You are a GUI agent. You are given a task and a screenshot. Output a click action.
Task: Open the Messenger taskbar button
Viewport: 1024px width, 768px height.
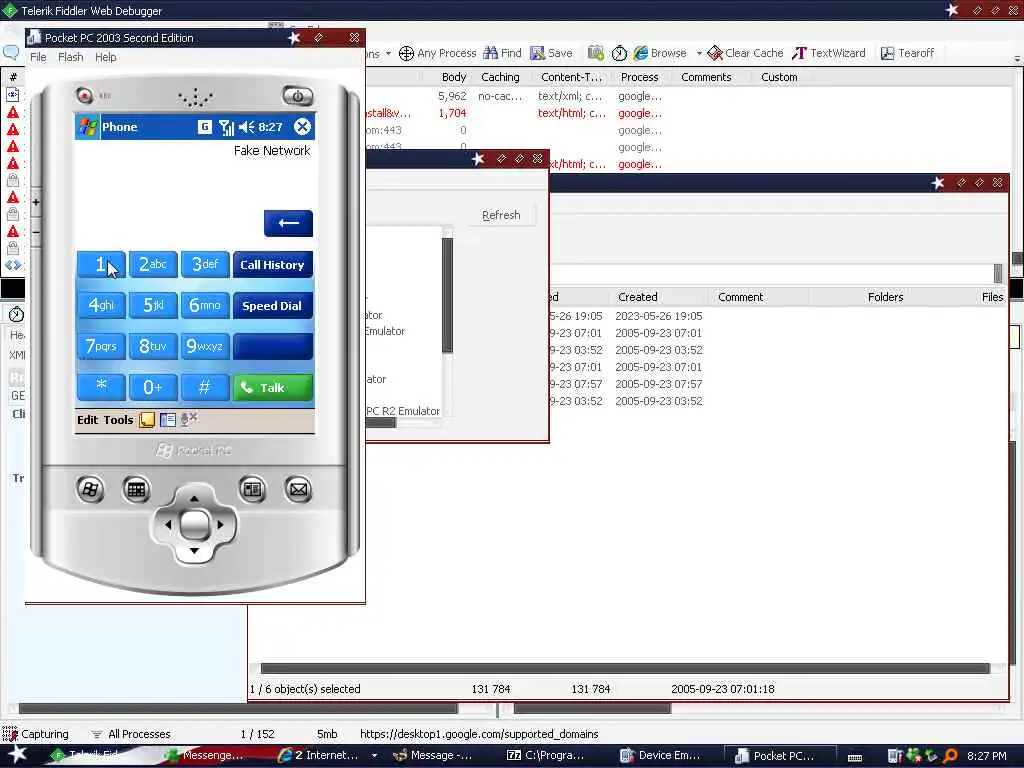click(x=204, y=755)
